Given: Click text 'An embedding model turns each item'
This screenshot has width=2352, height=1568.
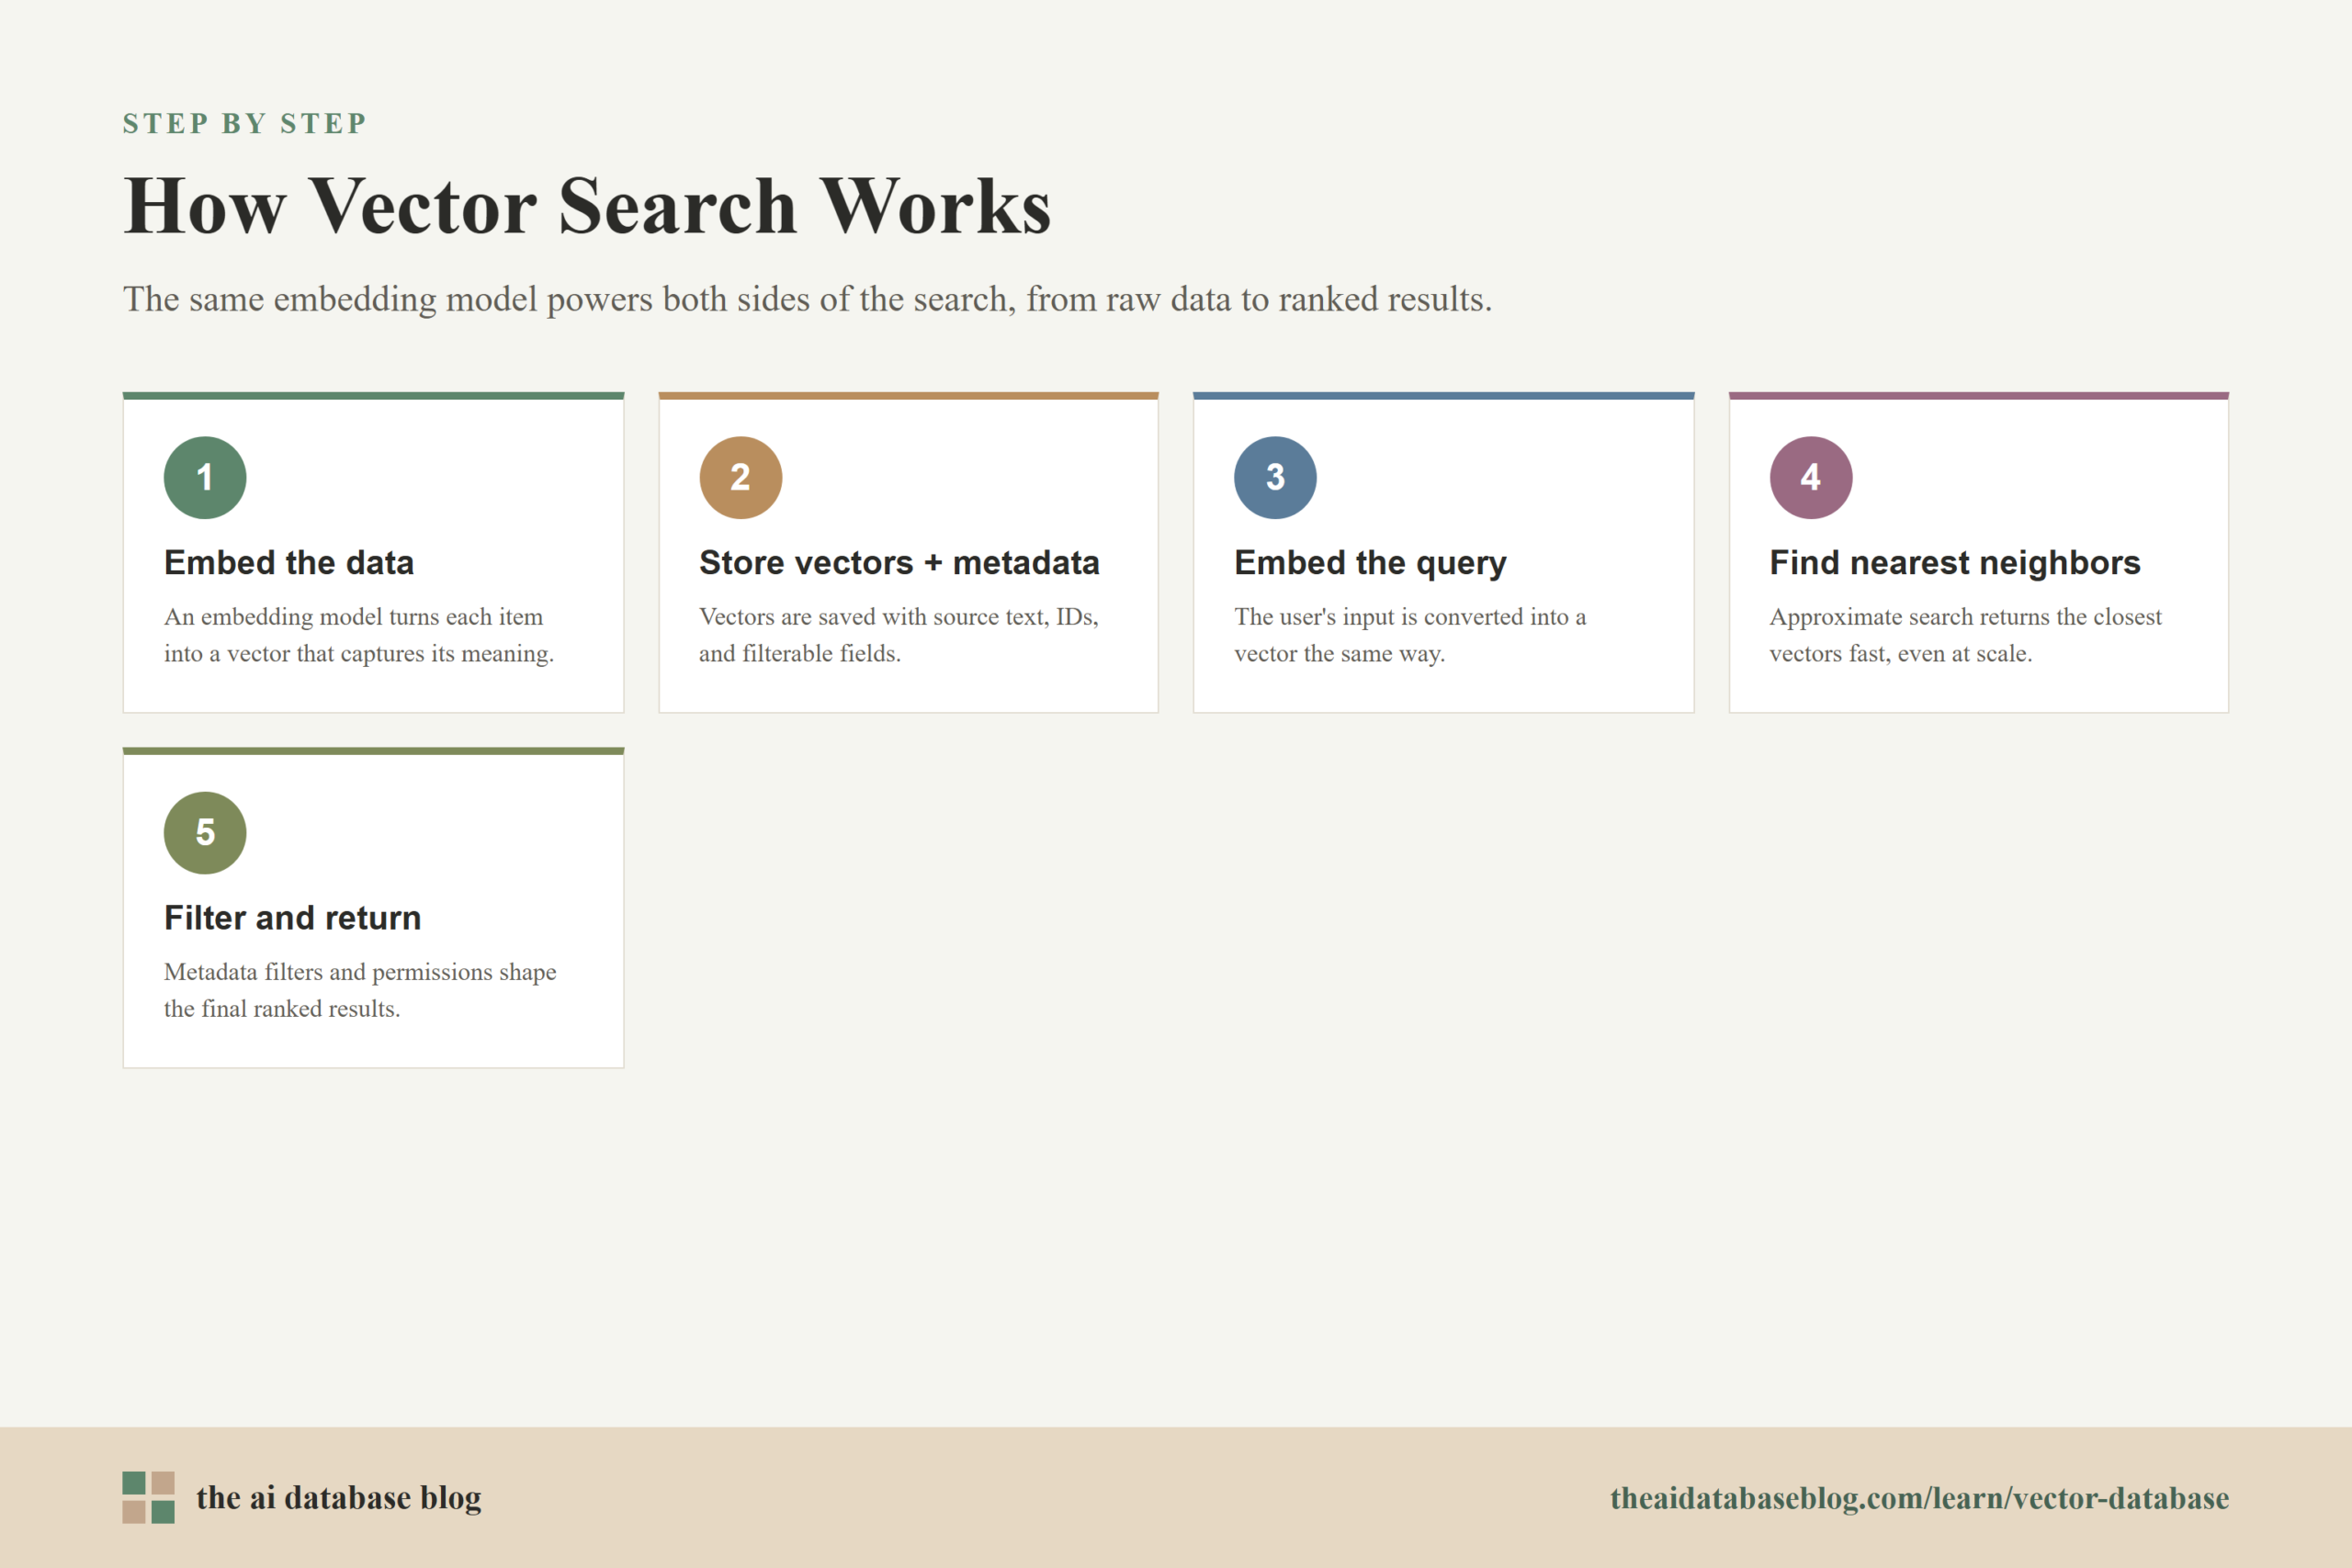Looking at the screenshot, I should click(x=353, y=617).
